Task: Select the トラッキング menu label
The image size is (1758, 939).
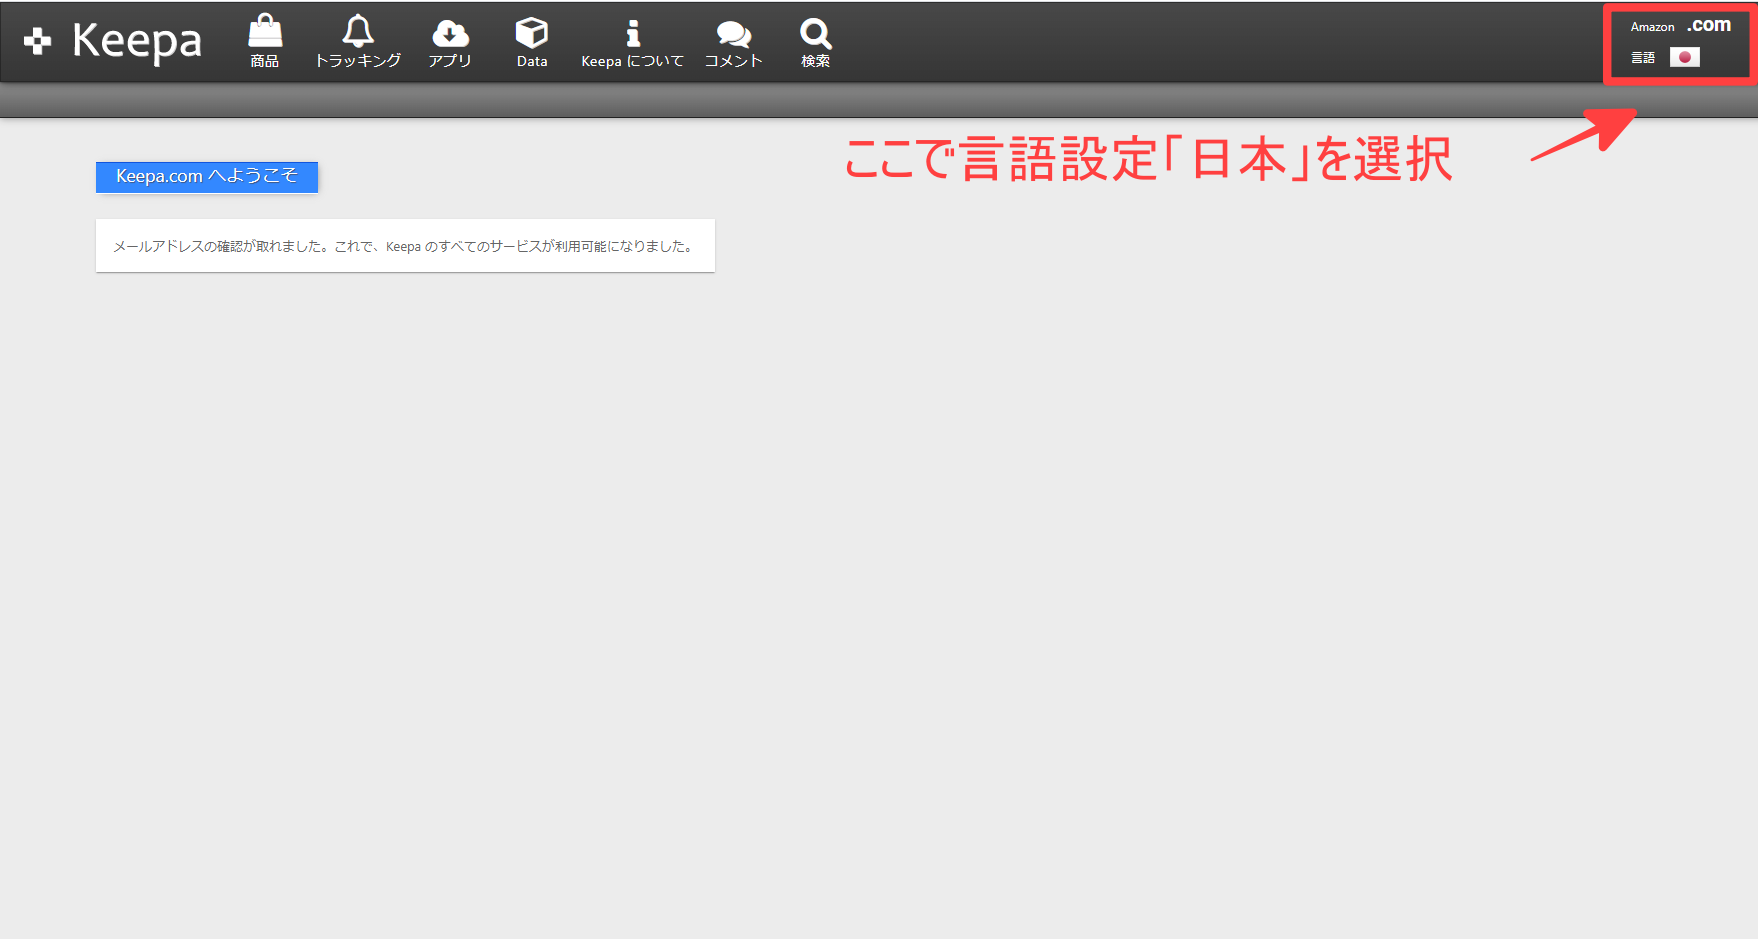Action: (358, 61)
